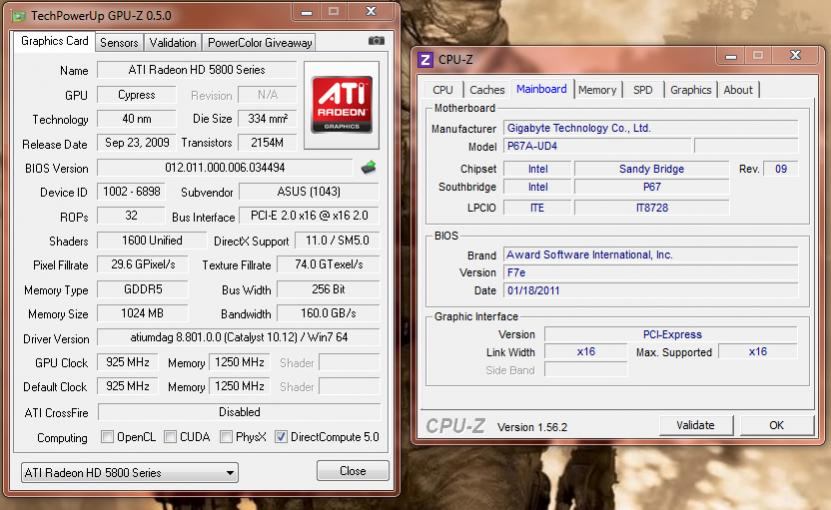The height and width of the screenshot is (510, 831).
Task: Click the Release Date Sep 23, 2009 field
Action: point(137,143)
